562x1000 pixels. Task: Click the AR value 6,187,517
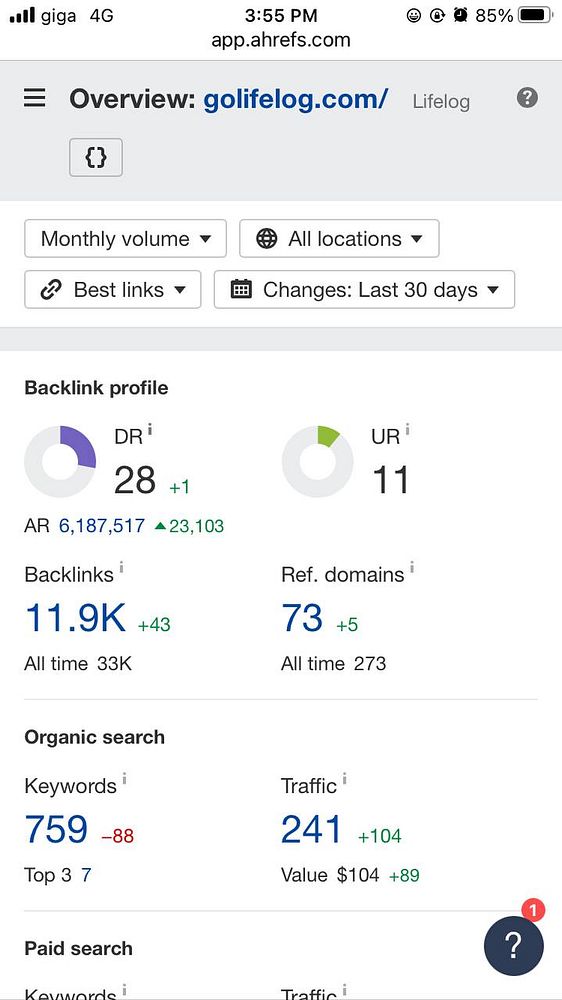pyautogui.click(x=102, y=526)
